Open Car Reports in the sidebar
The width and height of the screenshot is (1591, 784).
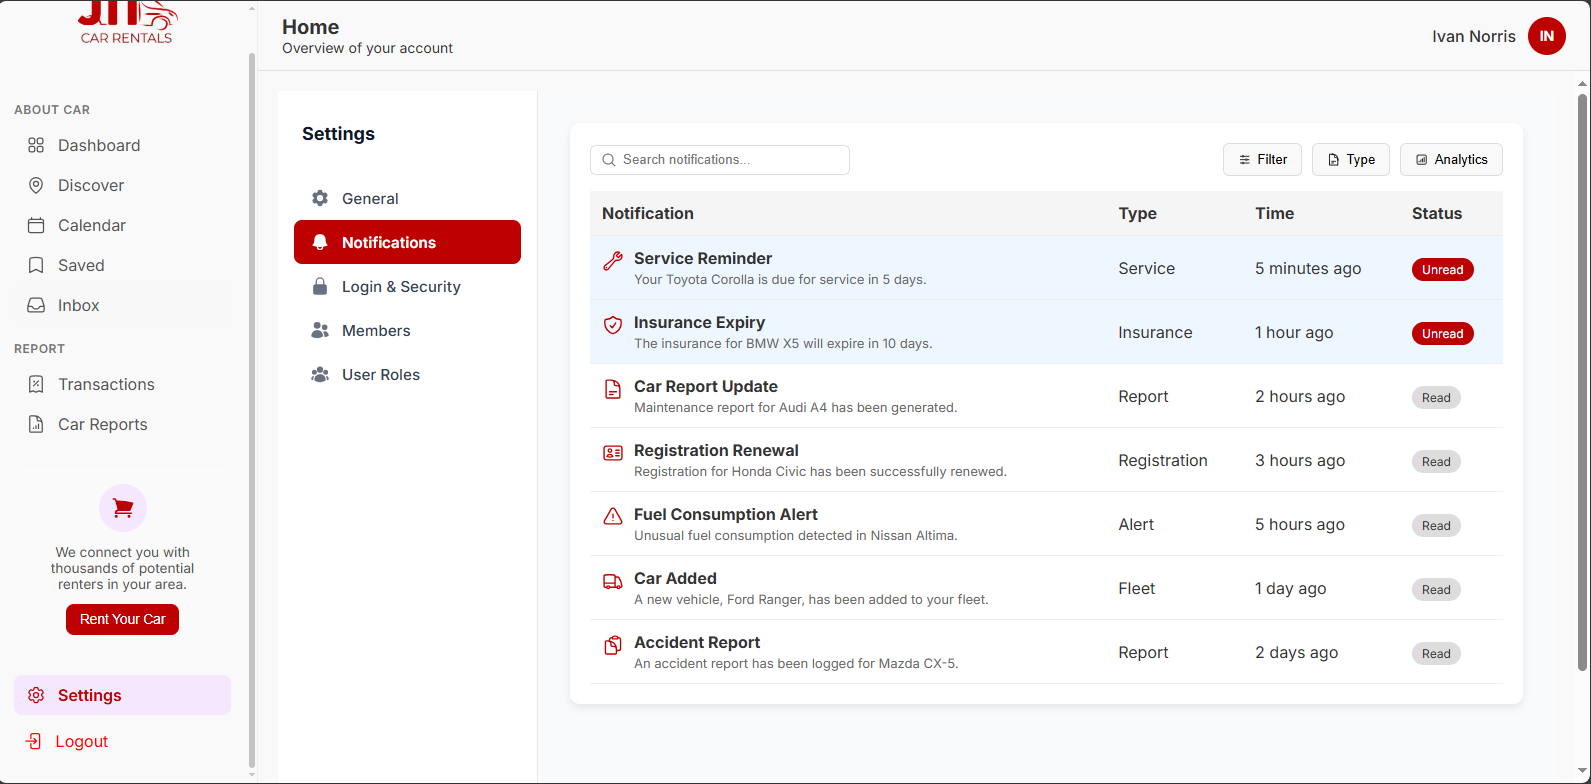click(x=122, y=424)
